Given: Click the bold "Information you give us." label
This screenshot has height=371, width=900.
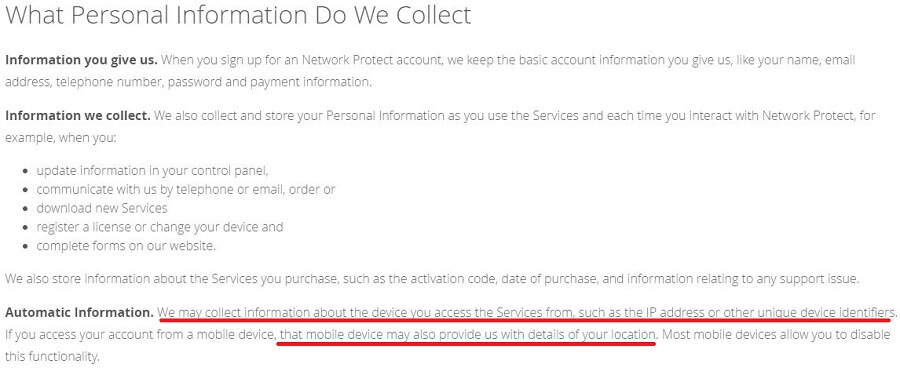Looking at the screenshot, I should point(81,60).
